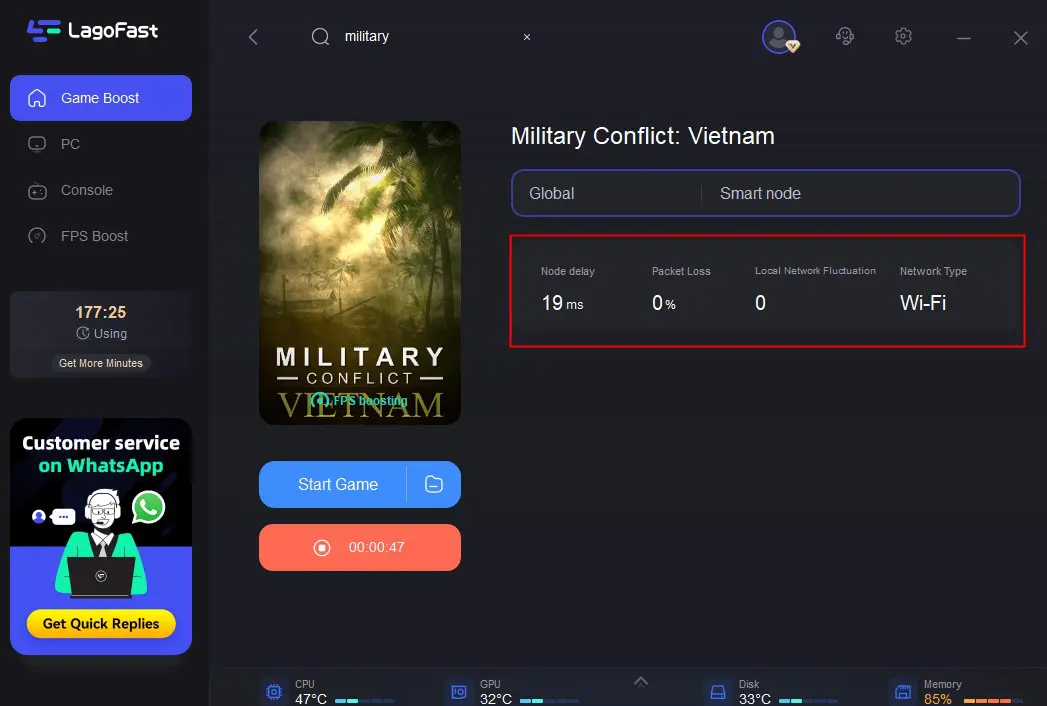Click the GPU 32°C temperature reading
Viewport: 1047px width, 706px height.
(x=495, y=699)
